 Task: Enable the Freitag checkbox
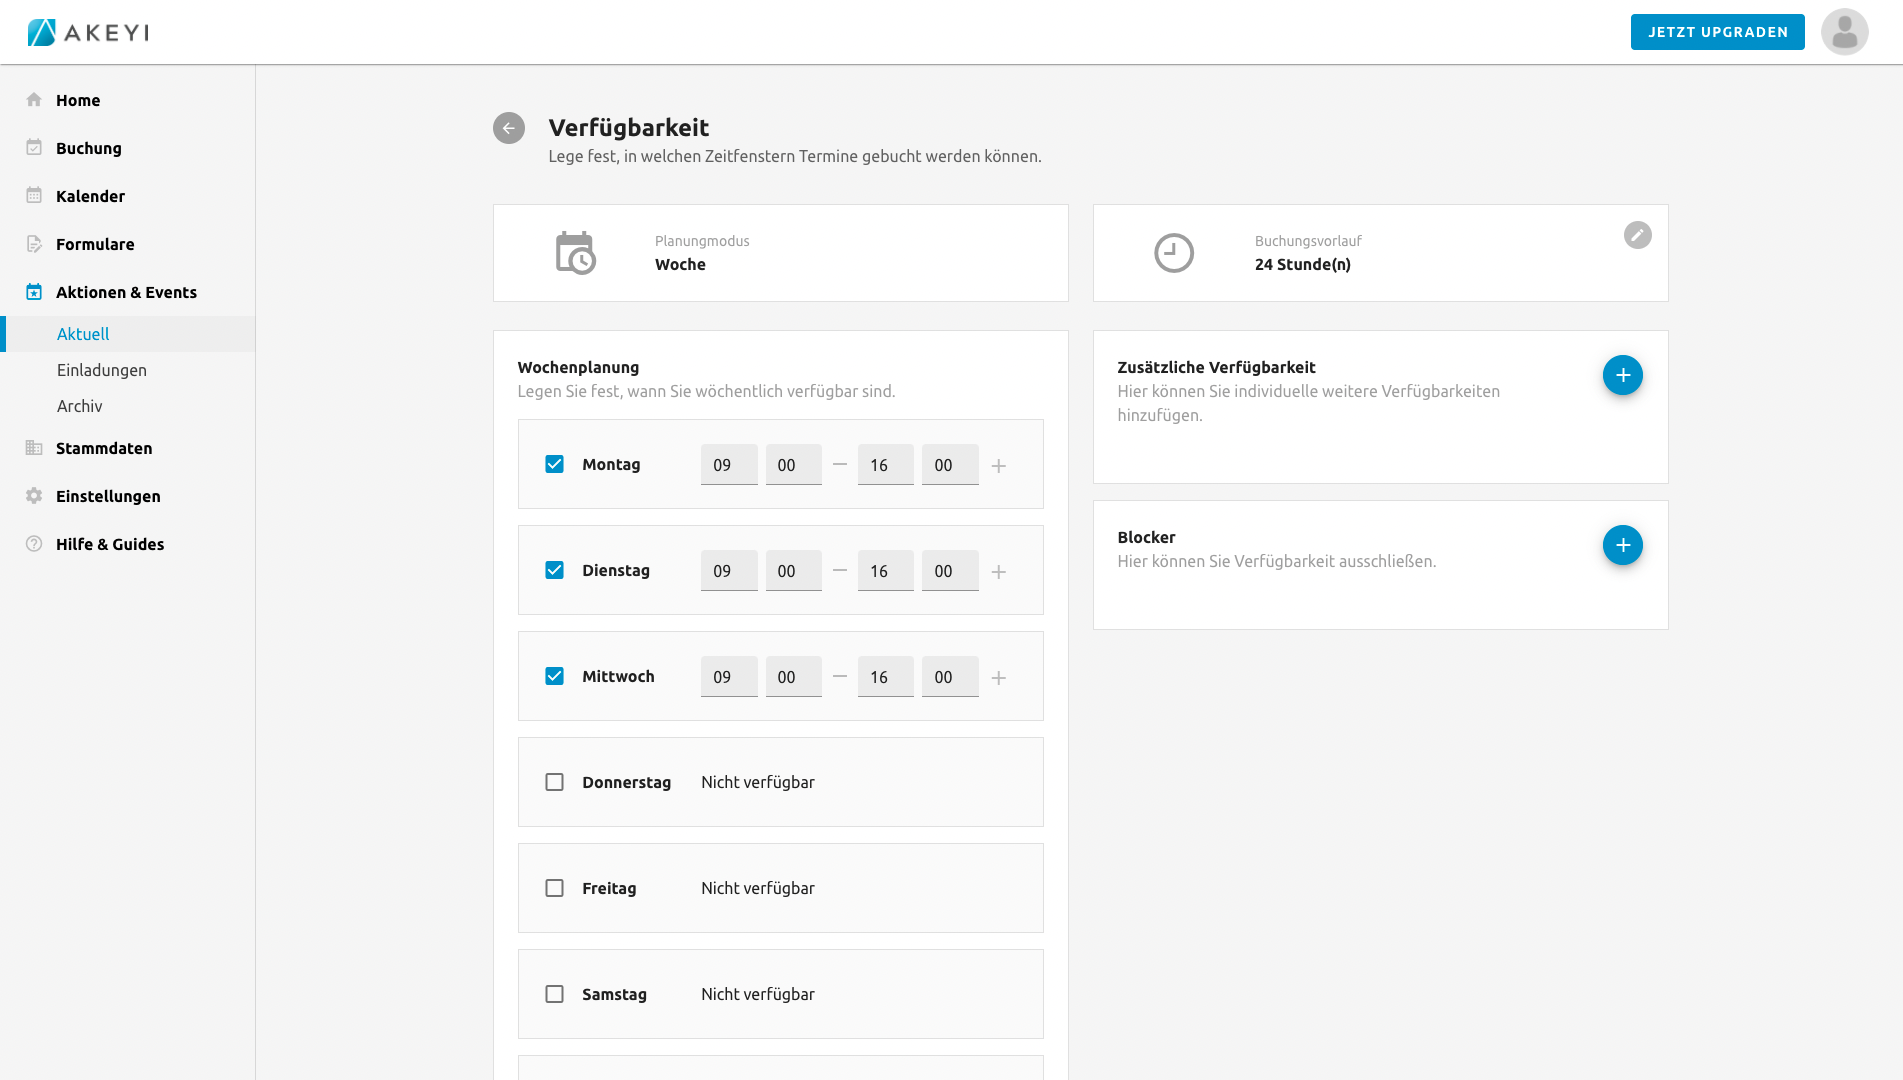554,888
